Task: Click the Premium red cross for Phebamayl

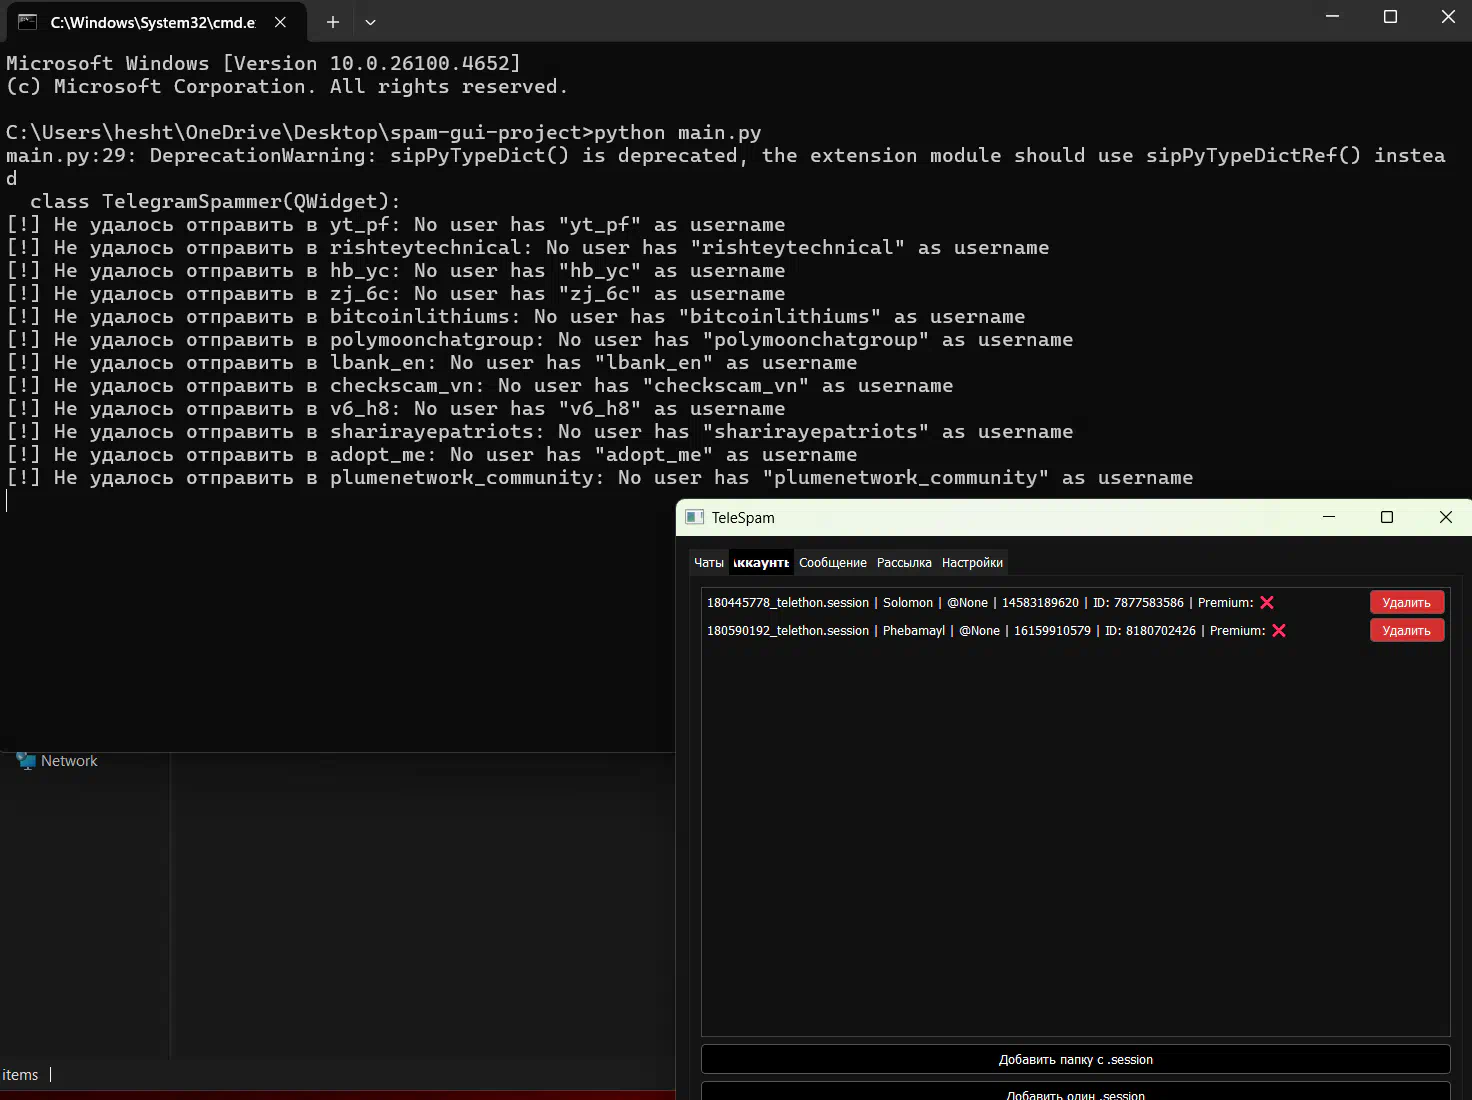Action: (x=1279, y=630)
